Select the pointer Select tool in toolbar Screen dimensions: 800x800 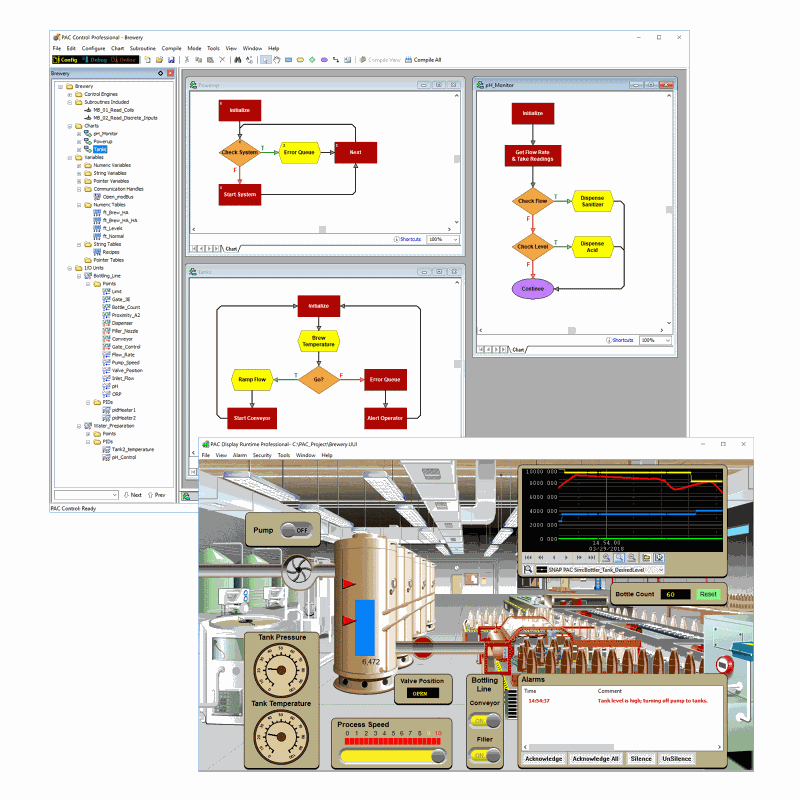(x=265, y=60)
